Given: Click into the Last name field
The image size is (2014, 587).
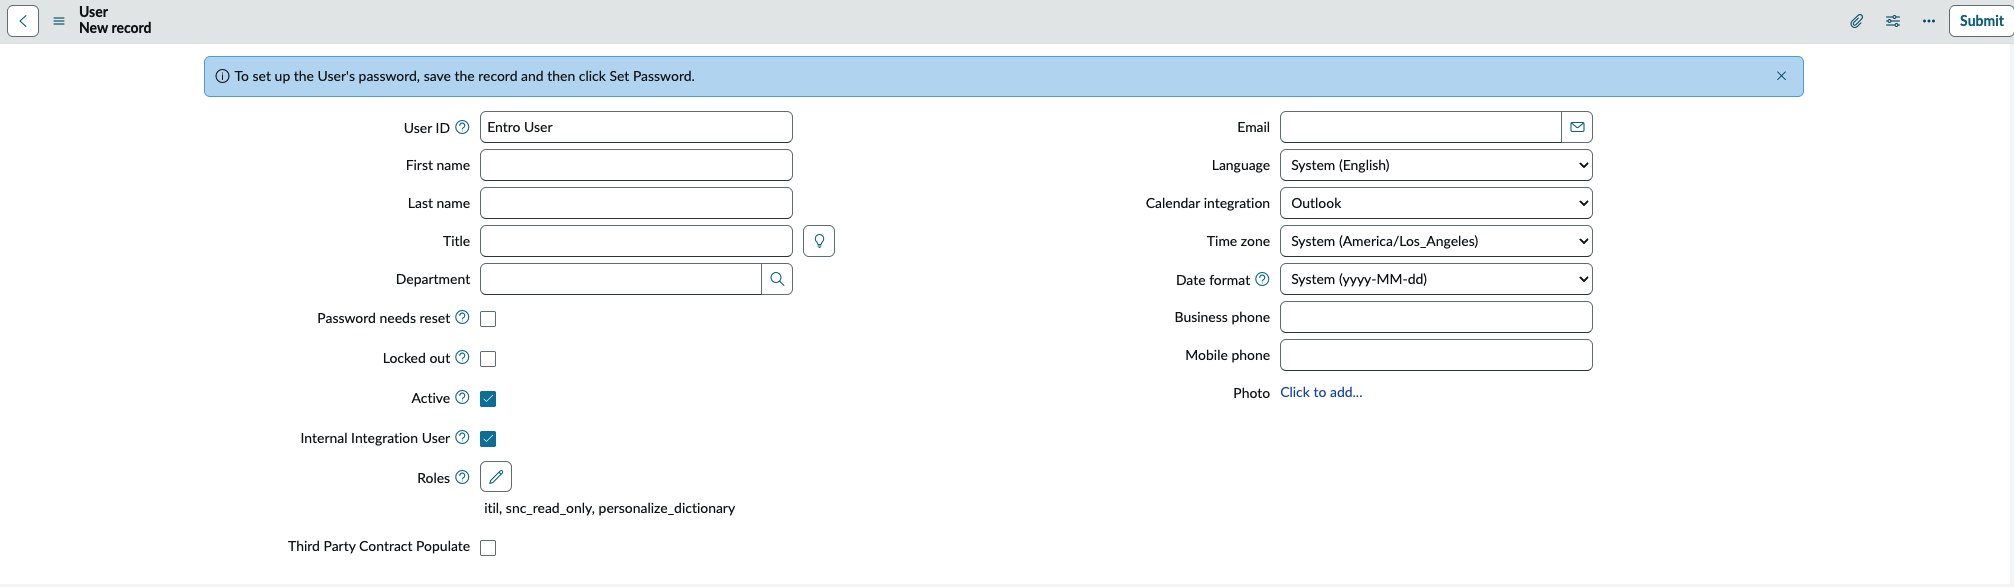Looking at the screenshot, I should click(636, 203).
